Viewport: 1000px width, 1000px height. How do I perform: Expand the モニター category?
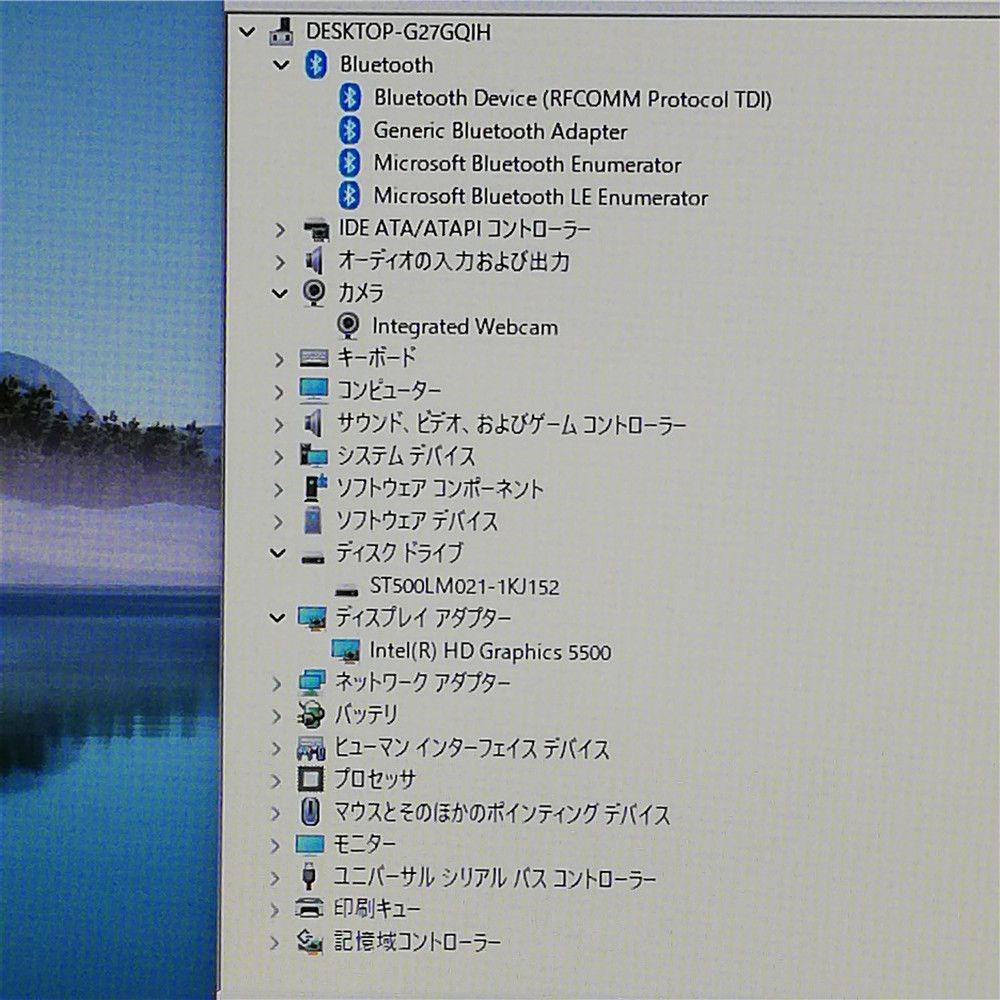(x=275, y=846)
